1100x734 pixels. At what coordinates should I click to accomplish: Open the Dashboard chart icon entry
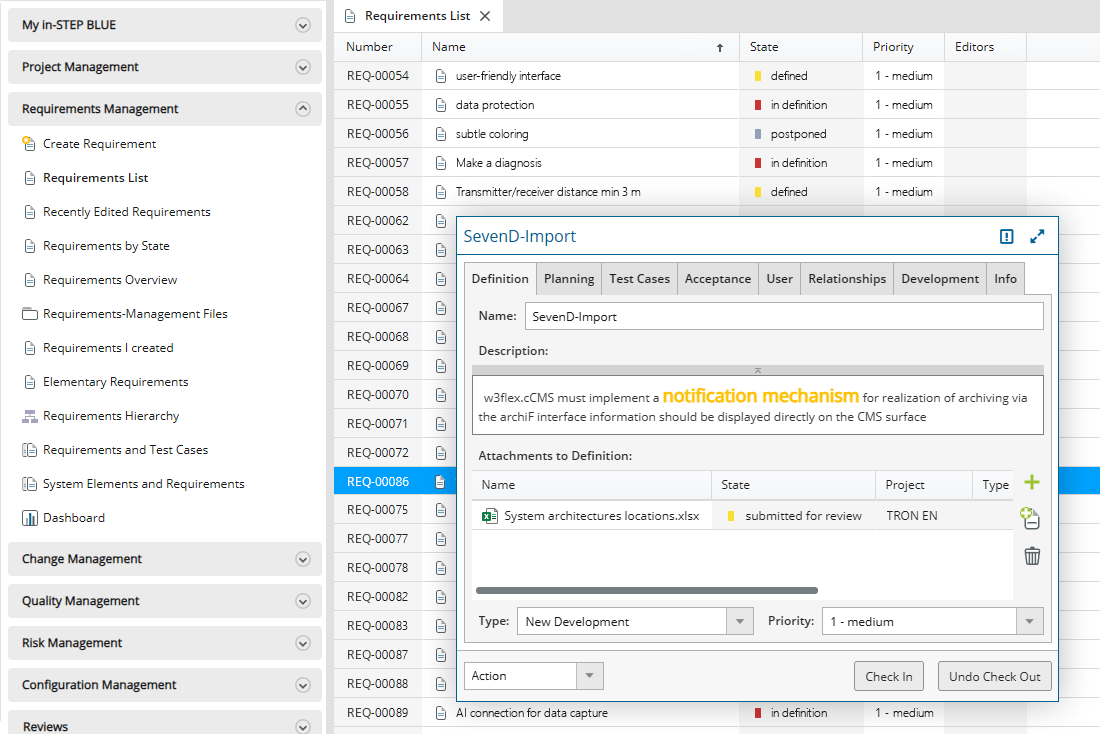(30, 518)
